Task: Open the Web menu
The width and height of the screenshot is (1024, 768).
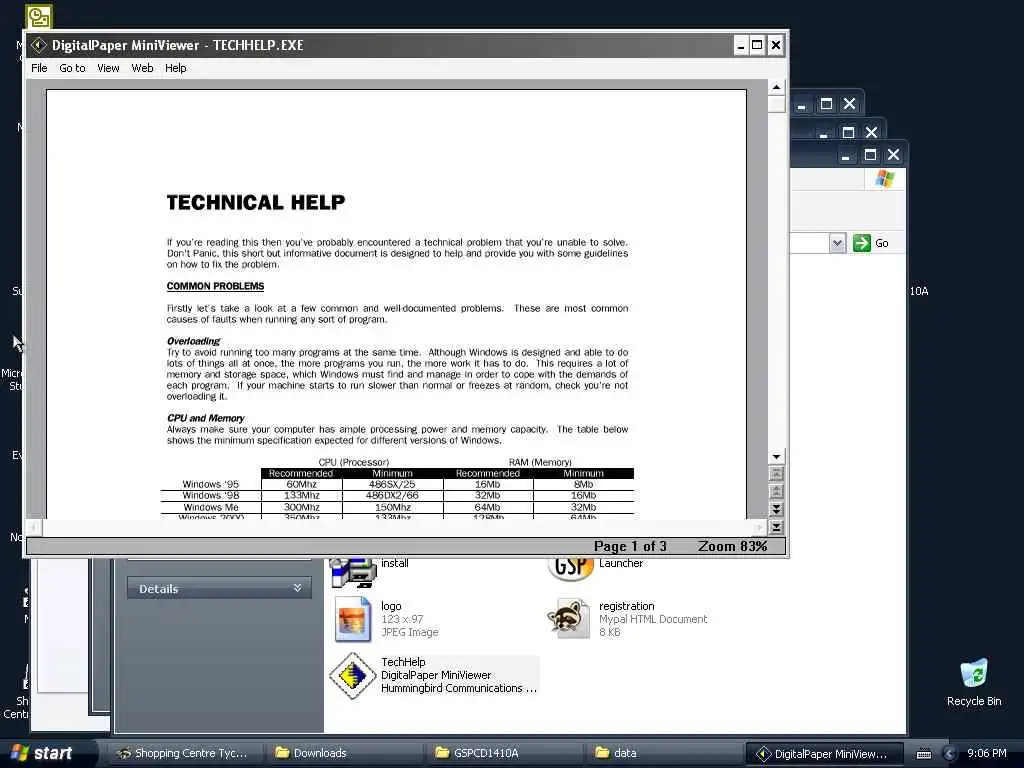Action: (142, 68)
